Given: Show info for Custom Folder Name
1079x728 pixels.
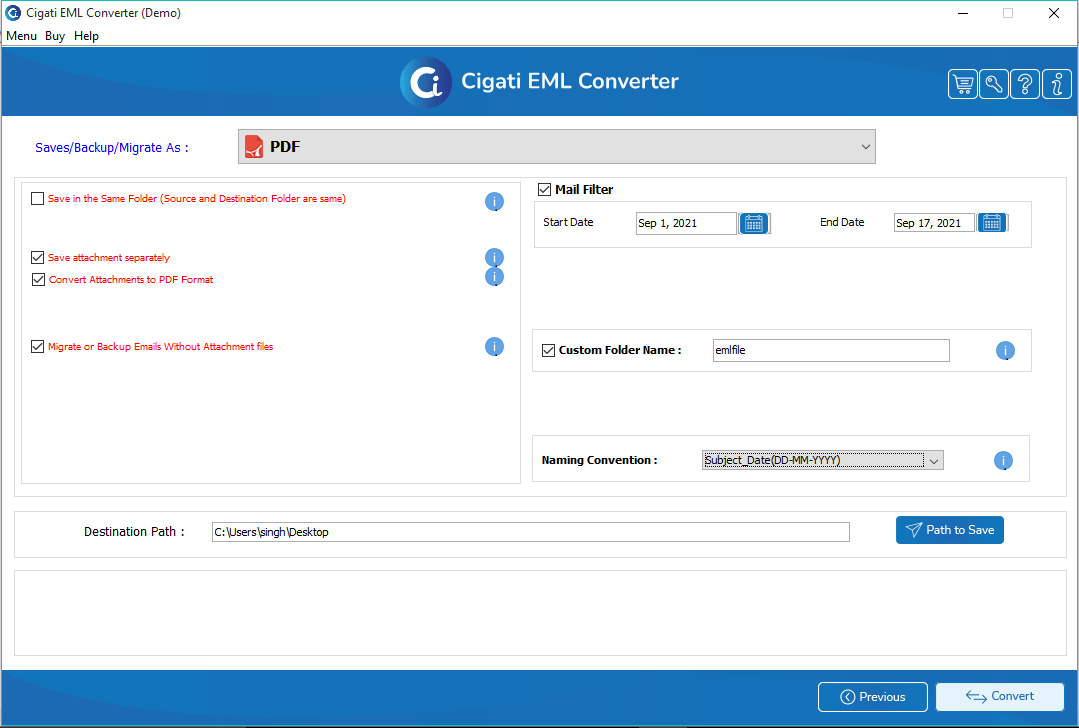Looking at the screenshot, I should tap(1005, 351).
